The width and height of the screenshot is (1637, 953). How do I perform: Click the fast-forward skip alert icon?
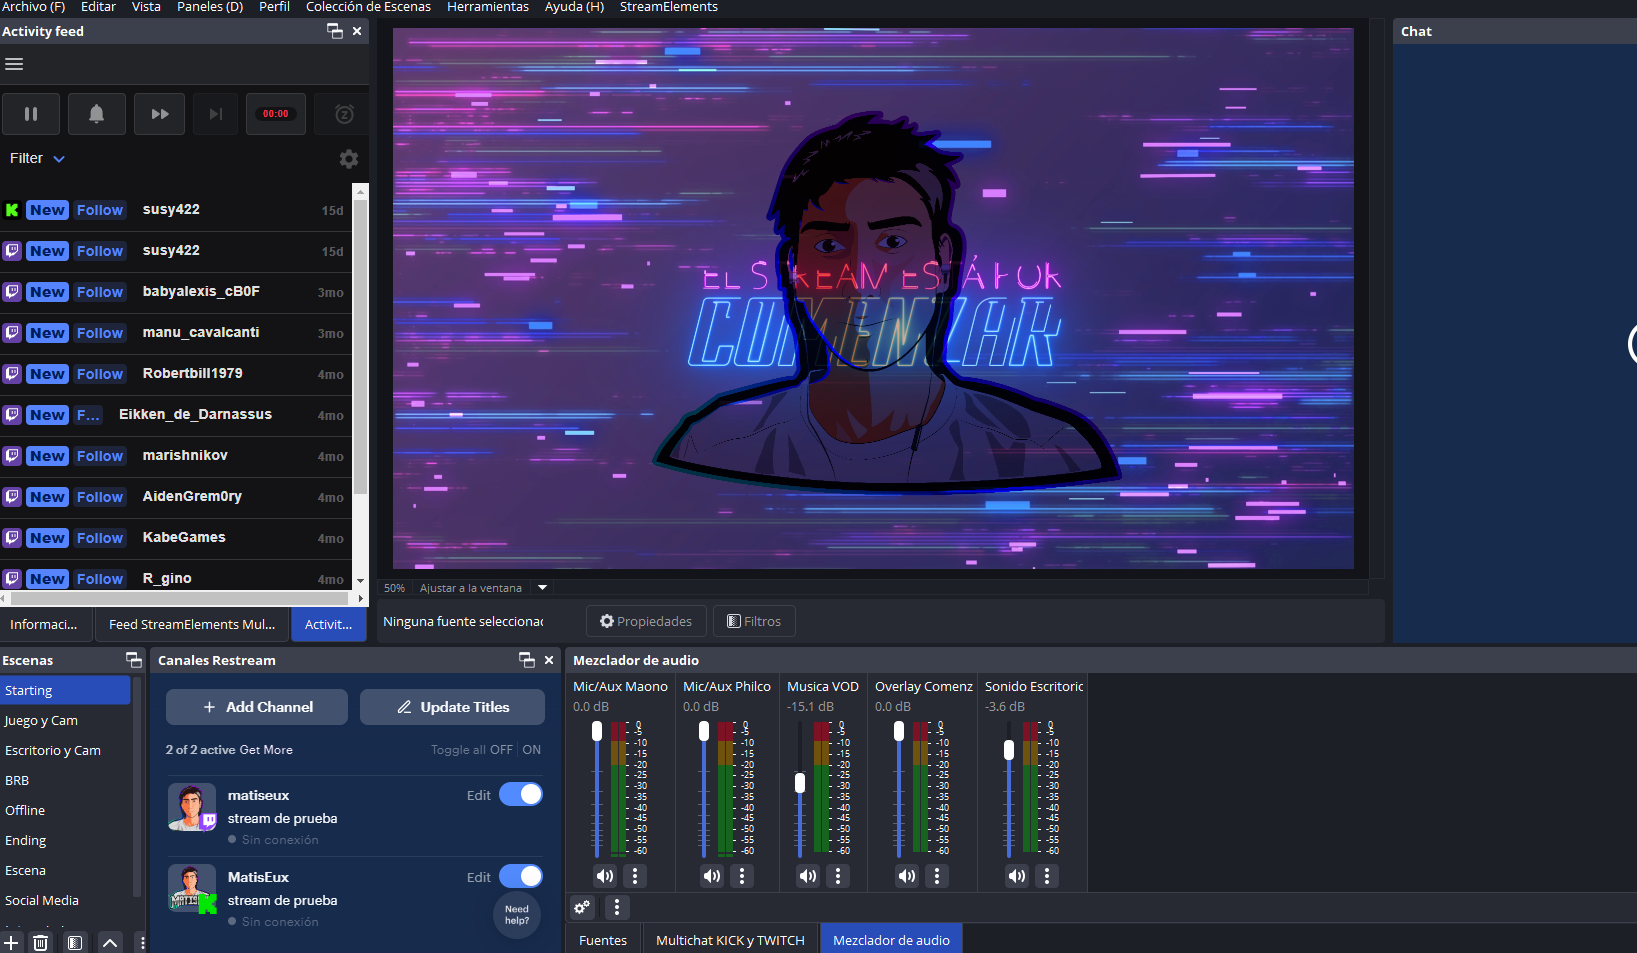point(160,114)
